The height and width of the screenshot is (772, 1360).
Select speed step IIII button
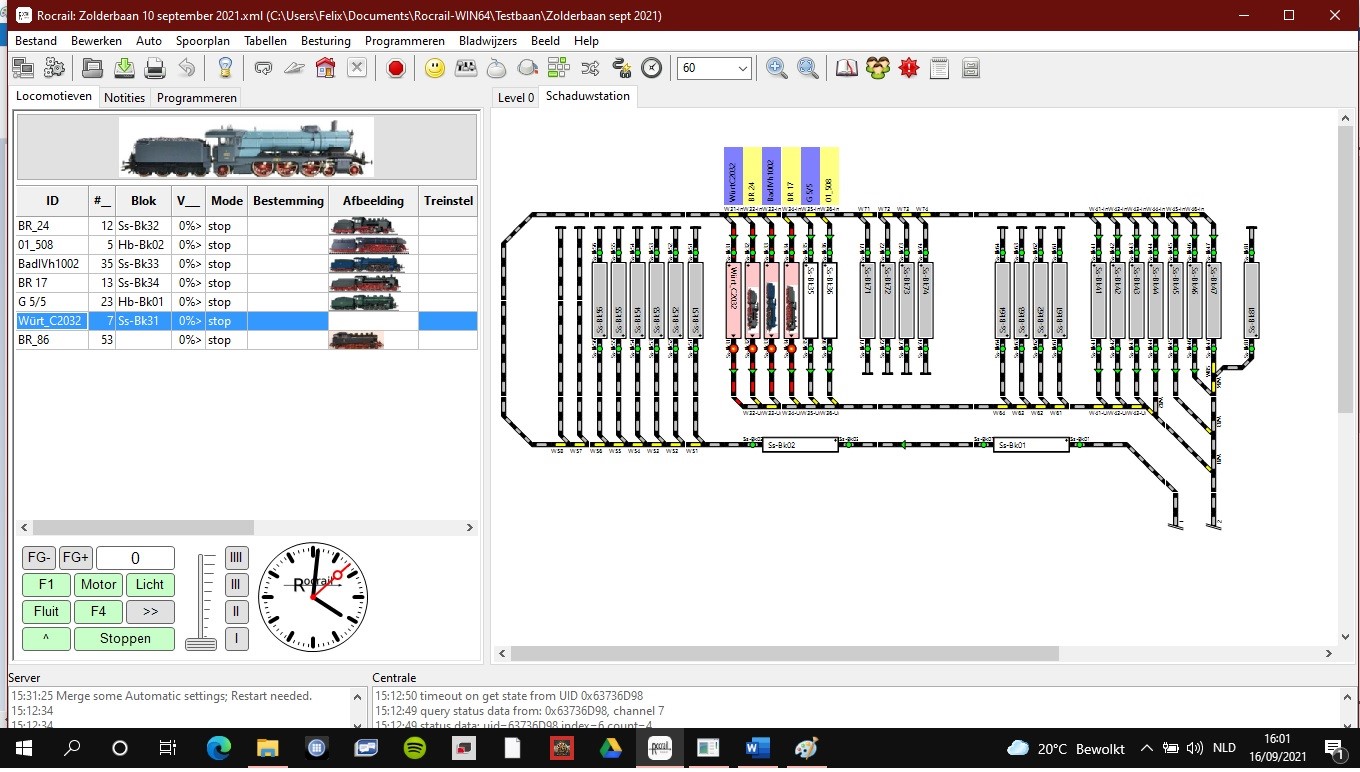click(x=237, y=558)
